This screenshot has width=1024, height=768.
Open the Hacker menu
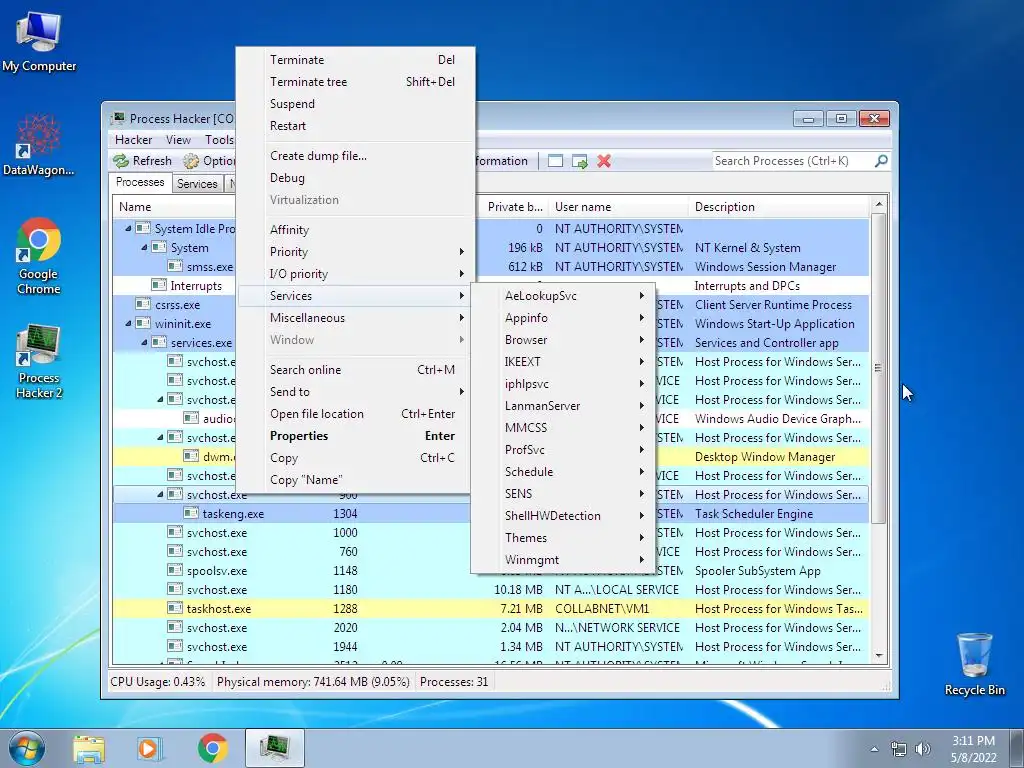coord(133,140)
